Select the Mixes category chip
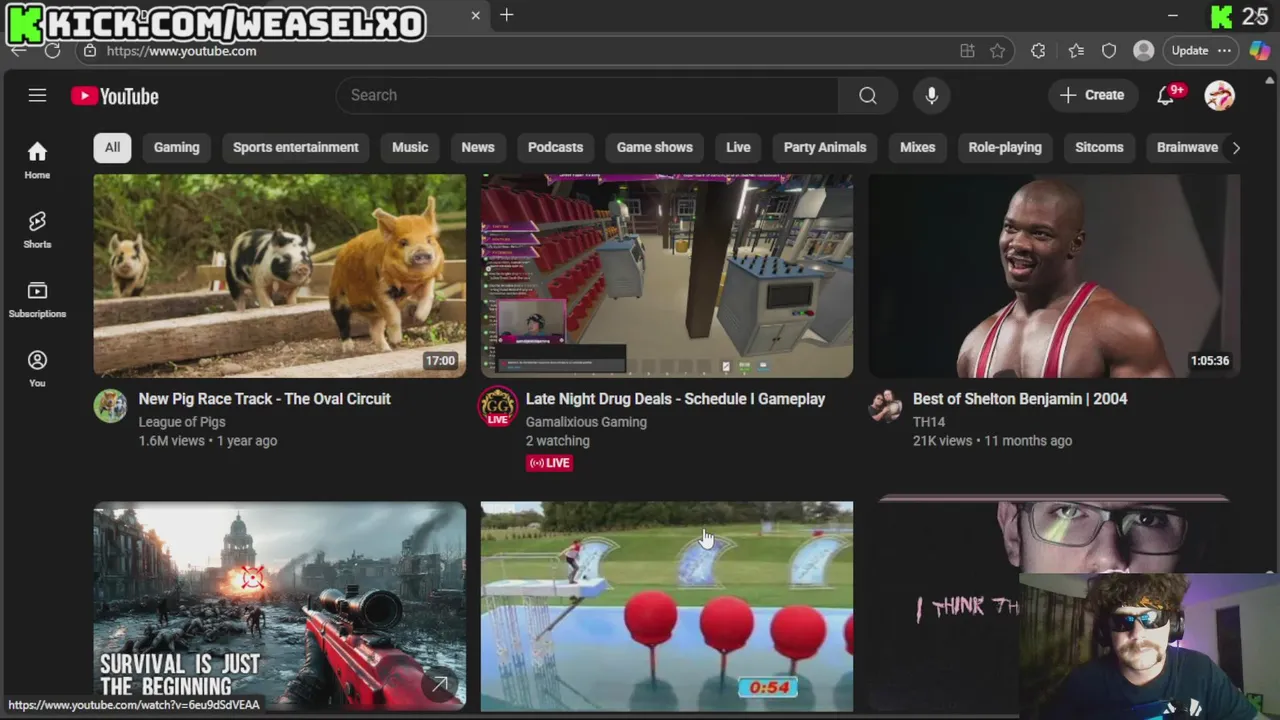 (917, 147)
